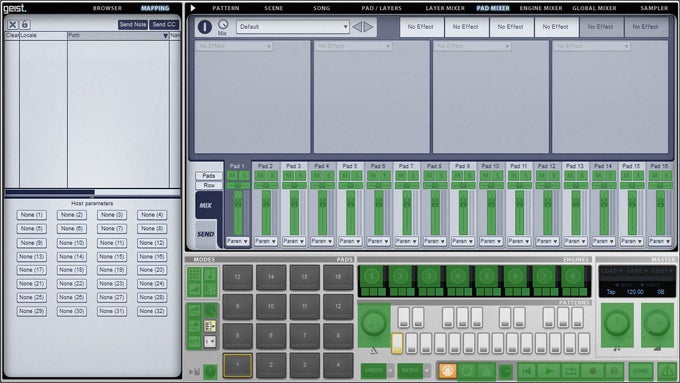The width and height of the screenshot is (680, 383).
Task: Open Pad 16 Parent output dropdown
Action: coord(660,241)
